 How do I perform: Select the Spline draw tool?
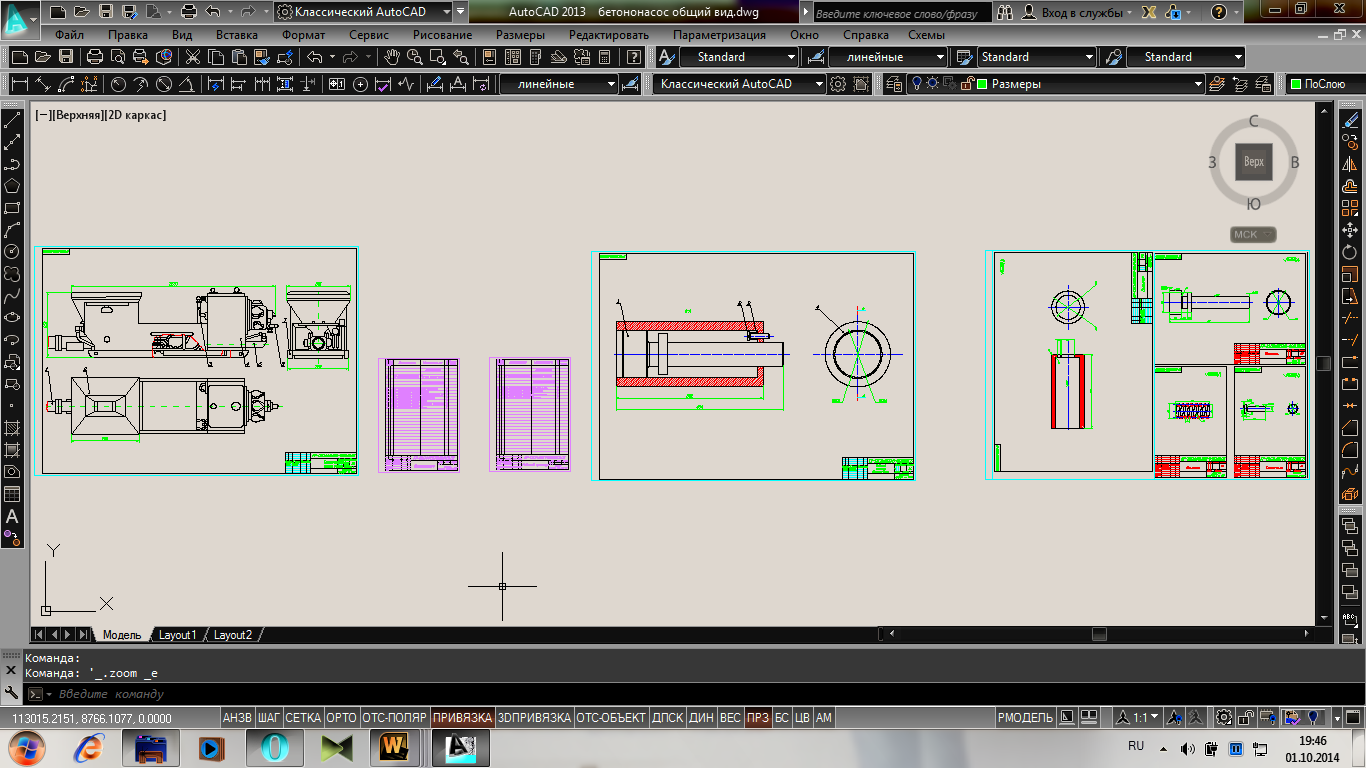click(x=12, y=296)
